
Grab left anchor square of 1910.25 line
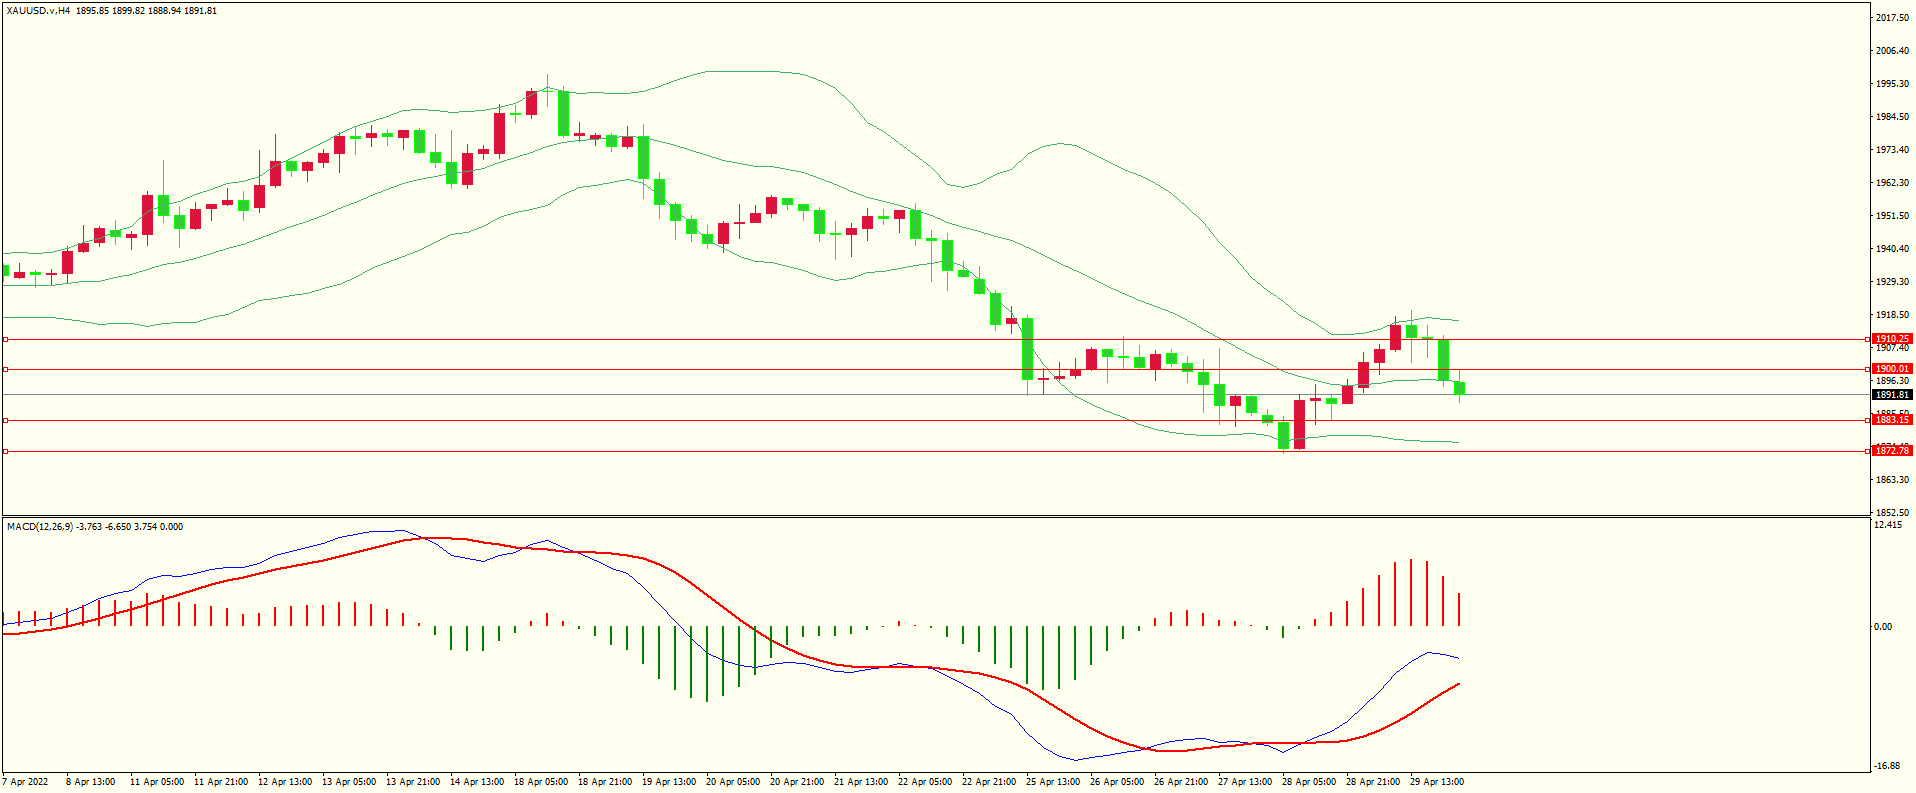tap(5, 339)
